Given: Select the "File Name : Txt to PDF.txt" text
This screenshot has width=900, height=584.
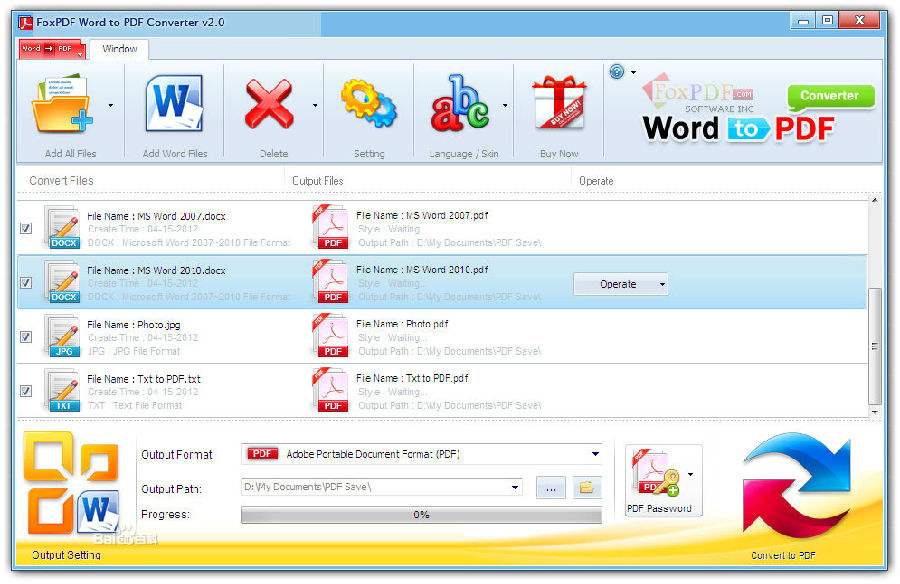Looking at the screenshot, I should click(144, 379).
